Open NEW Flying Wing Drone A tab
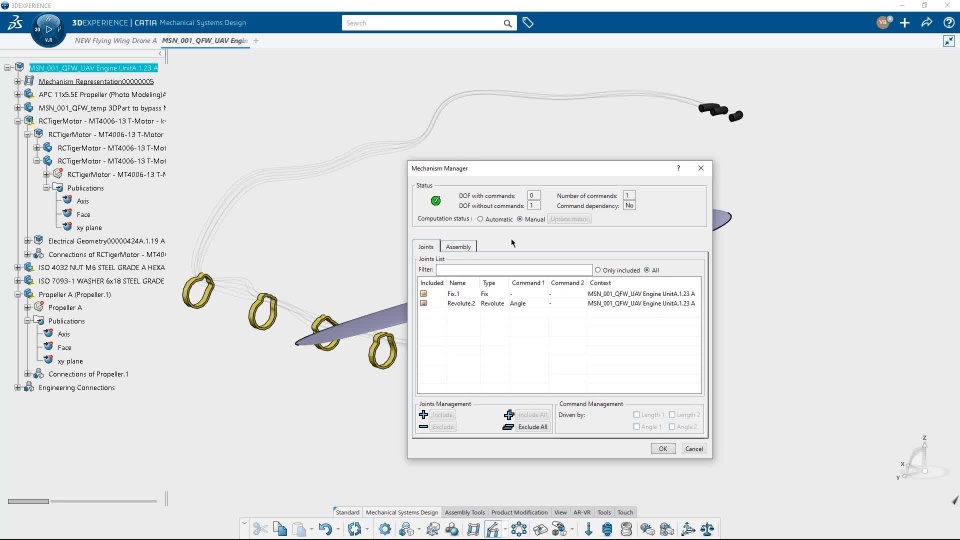This screenshot has height=540, width=960. click(x=116, y=40)
